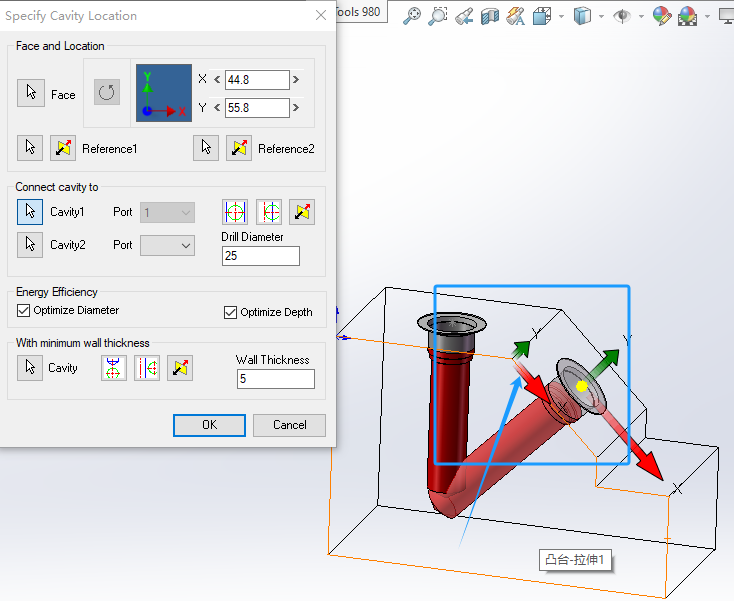This screenshot has height=601, width=734.
Task: Click the X field showing 44.8
Action: pos(257,80)
